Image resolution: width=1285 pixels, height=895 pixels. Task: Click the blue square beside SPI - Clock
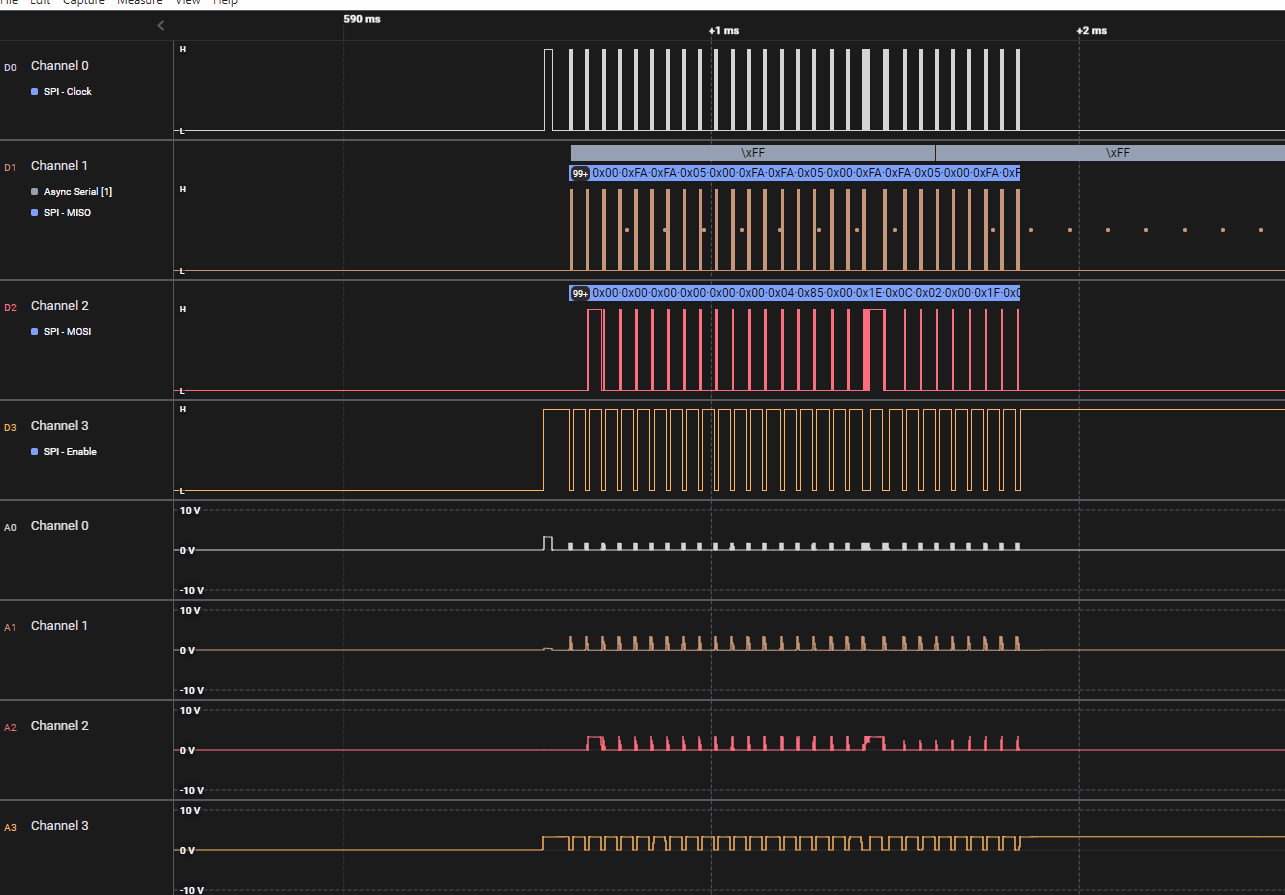[35, 91]
